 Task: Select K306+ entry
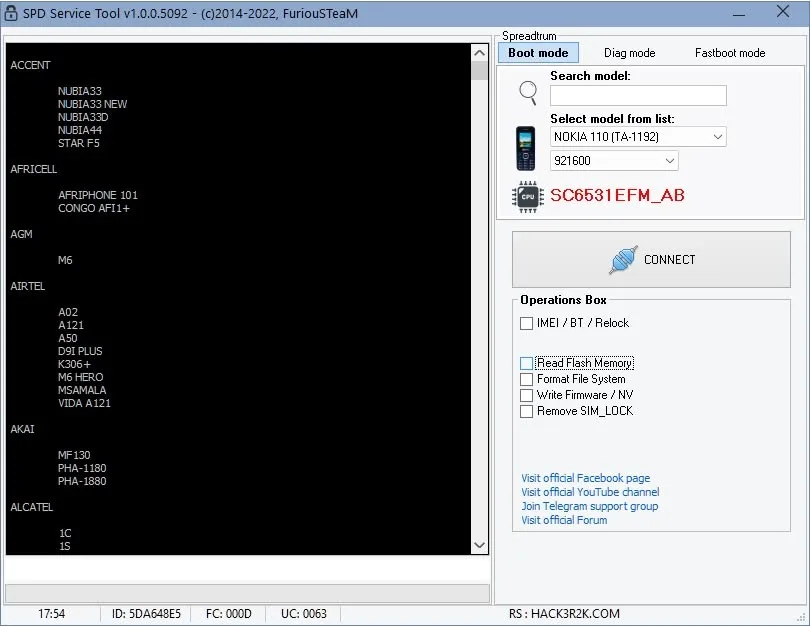point(74,364)
